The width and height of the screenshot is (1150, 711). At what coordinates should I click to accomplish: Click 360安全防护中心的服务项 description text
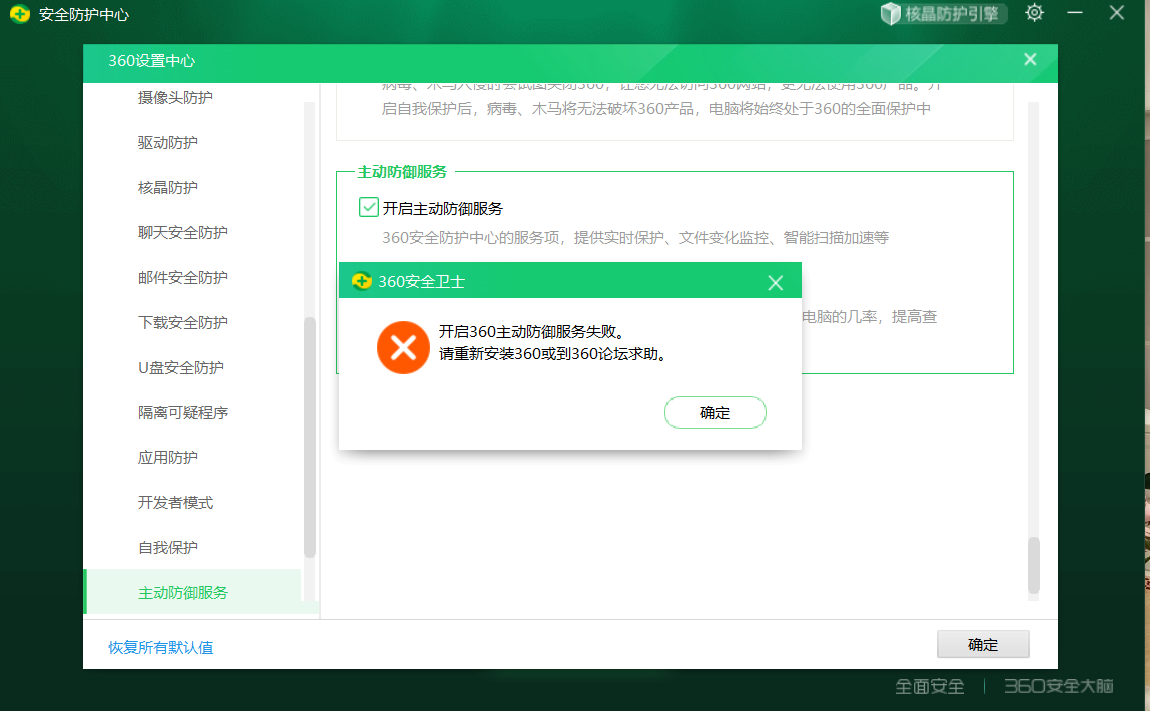(635, 238)
